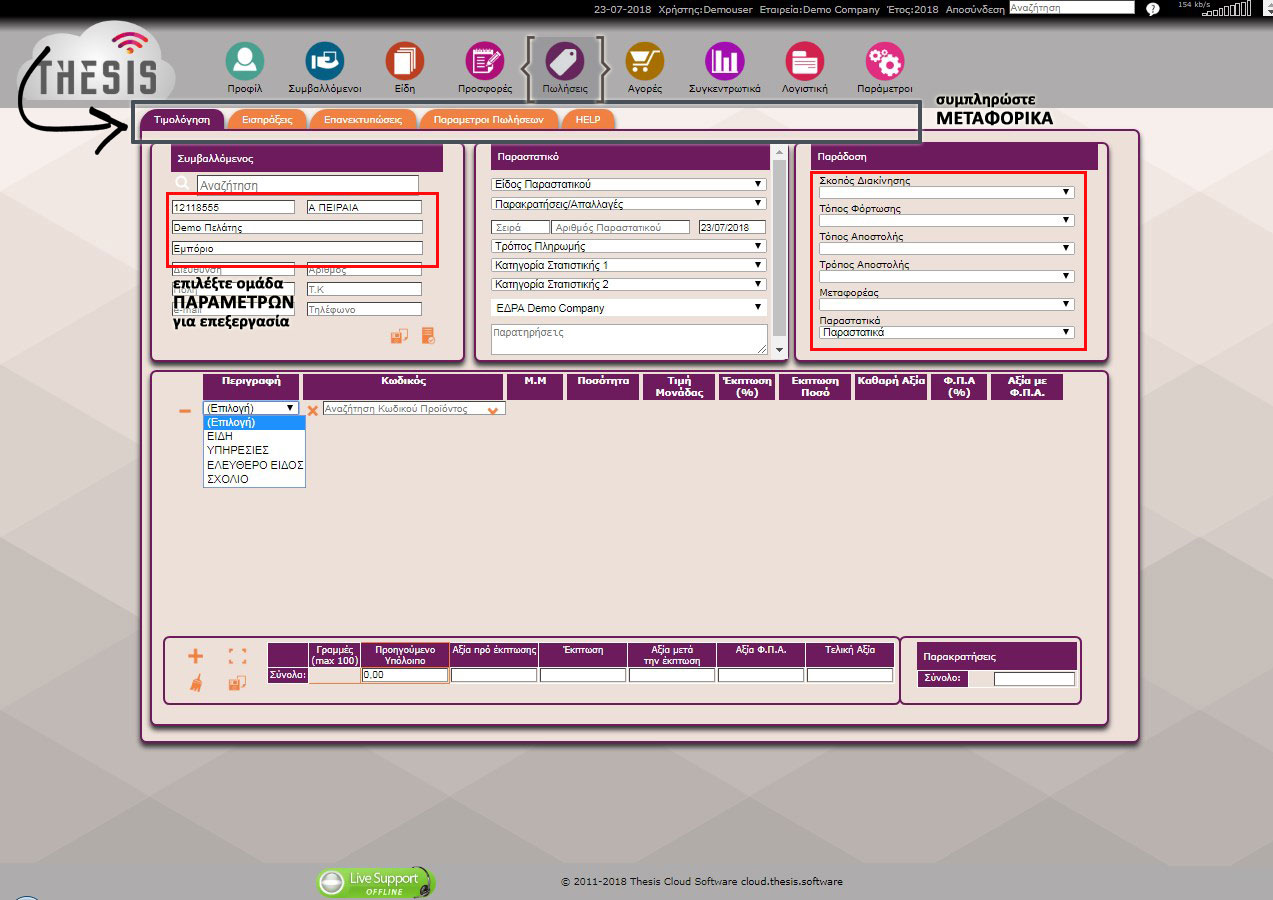Open the Συμβαλλόμενοι handshake icon
This screenshot has height=900, width=1273.
point(324,61)
